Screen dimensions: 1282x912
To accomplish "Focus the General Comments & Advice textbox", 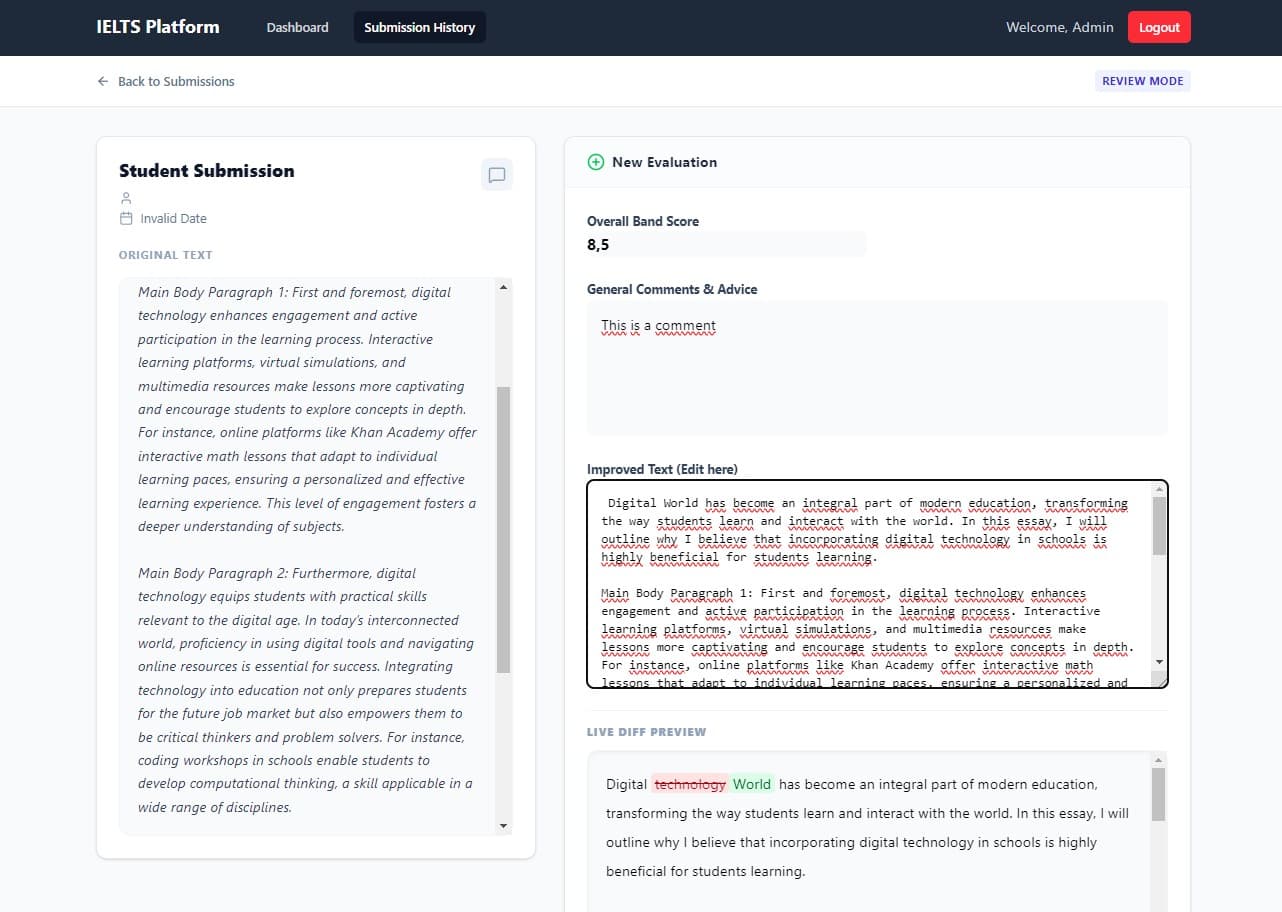I will (x=876, y=368).
